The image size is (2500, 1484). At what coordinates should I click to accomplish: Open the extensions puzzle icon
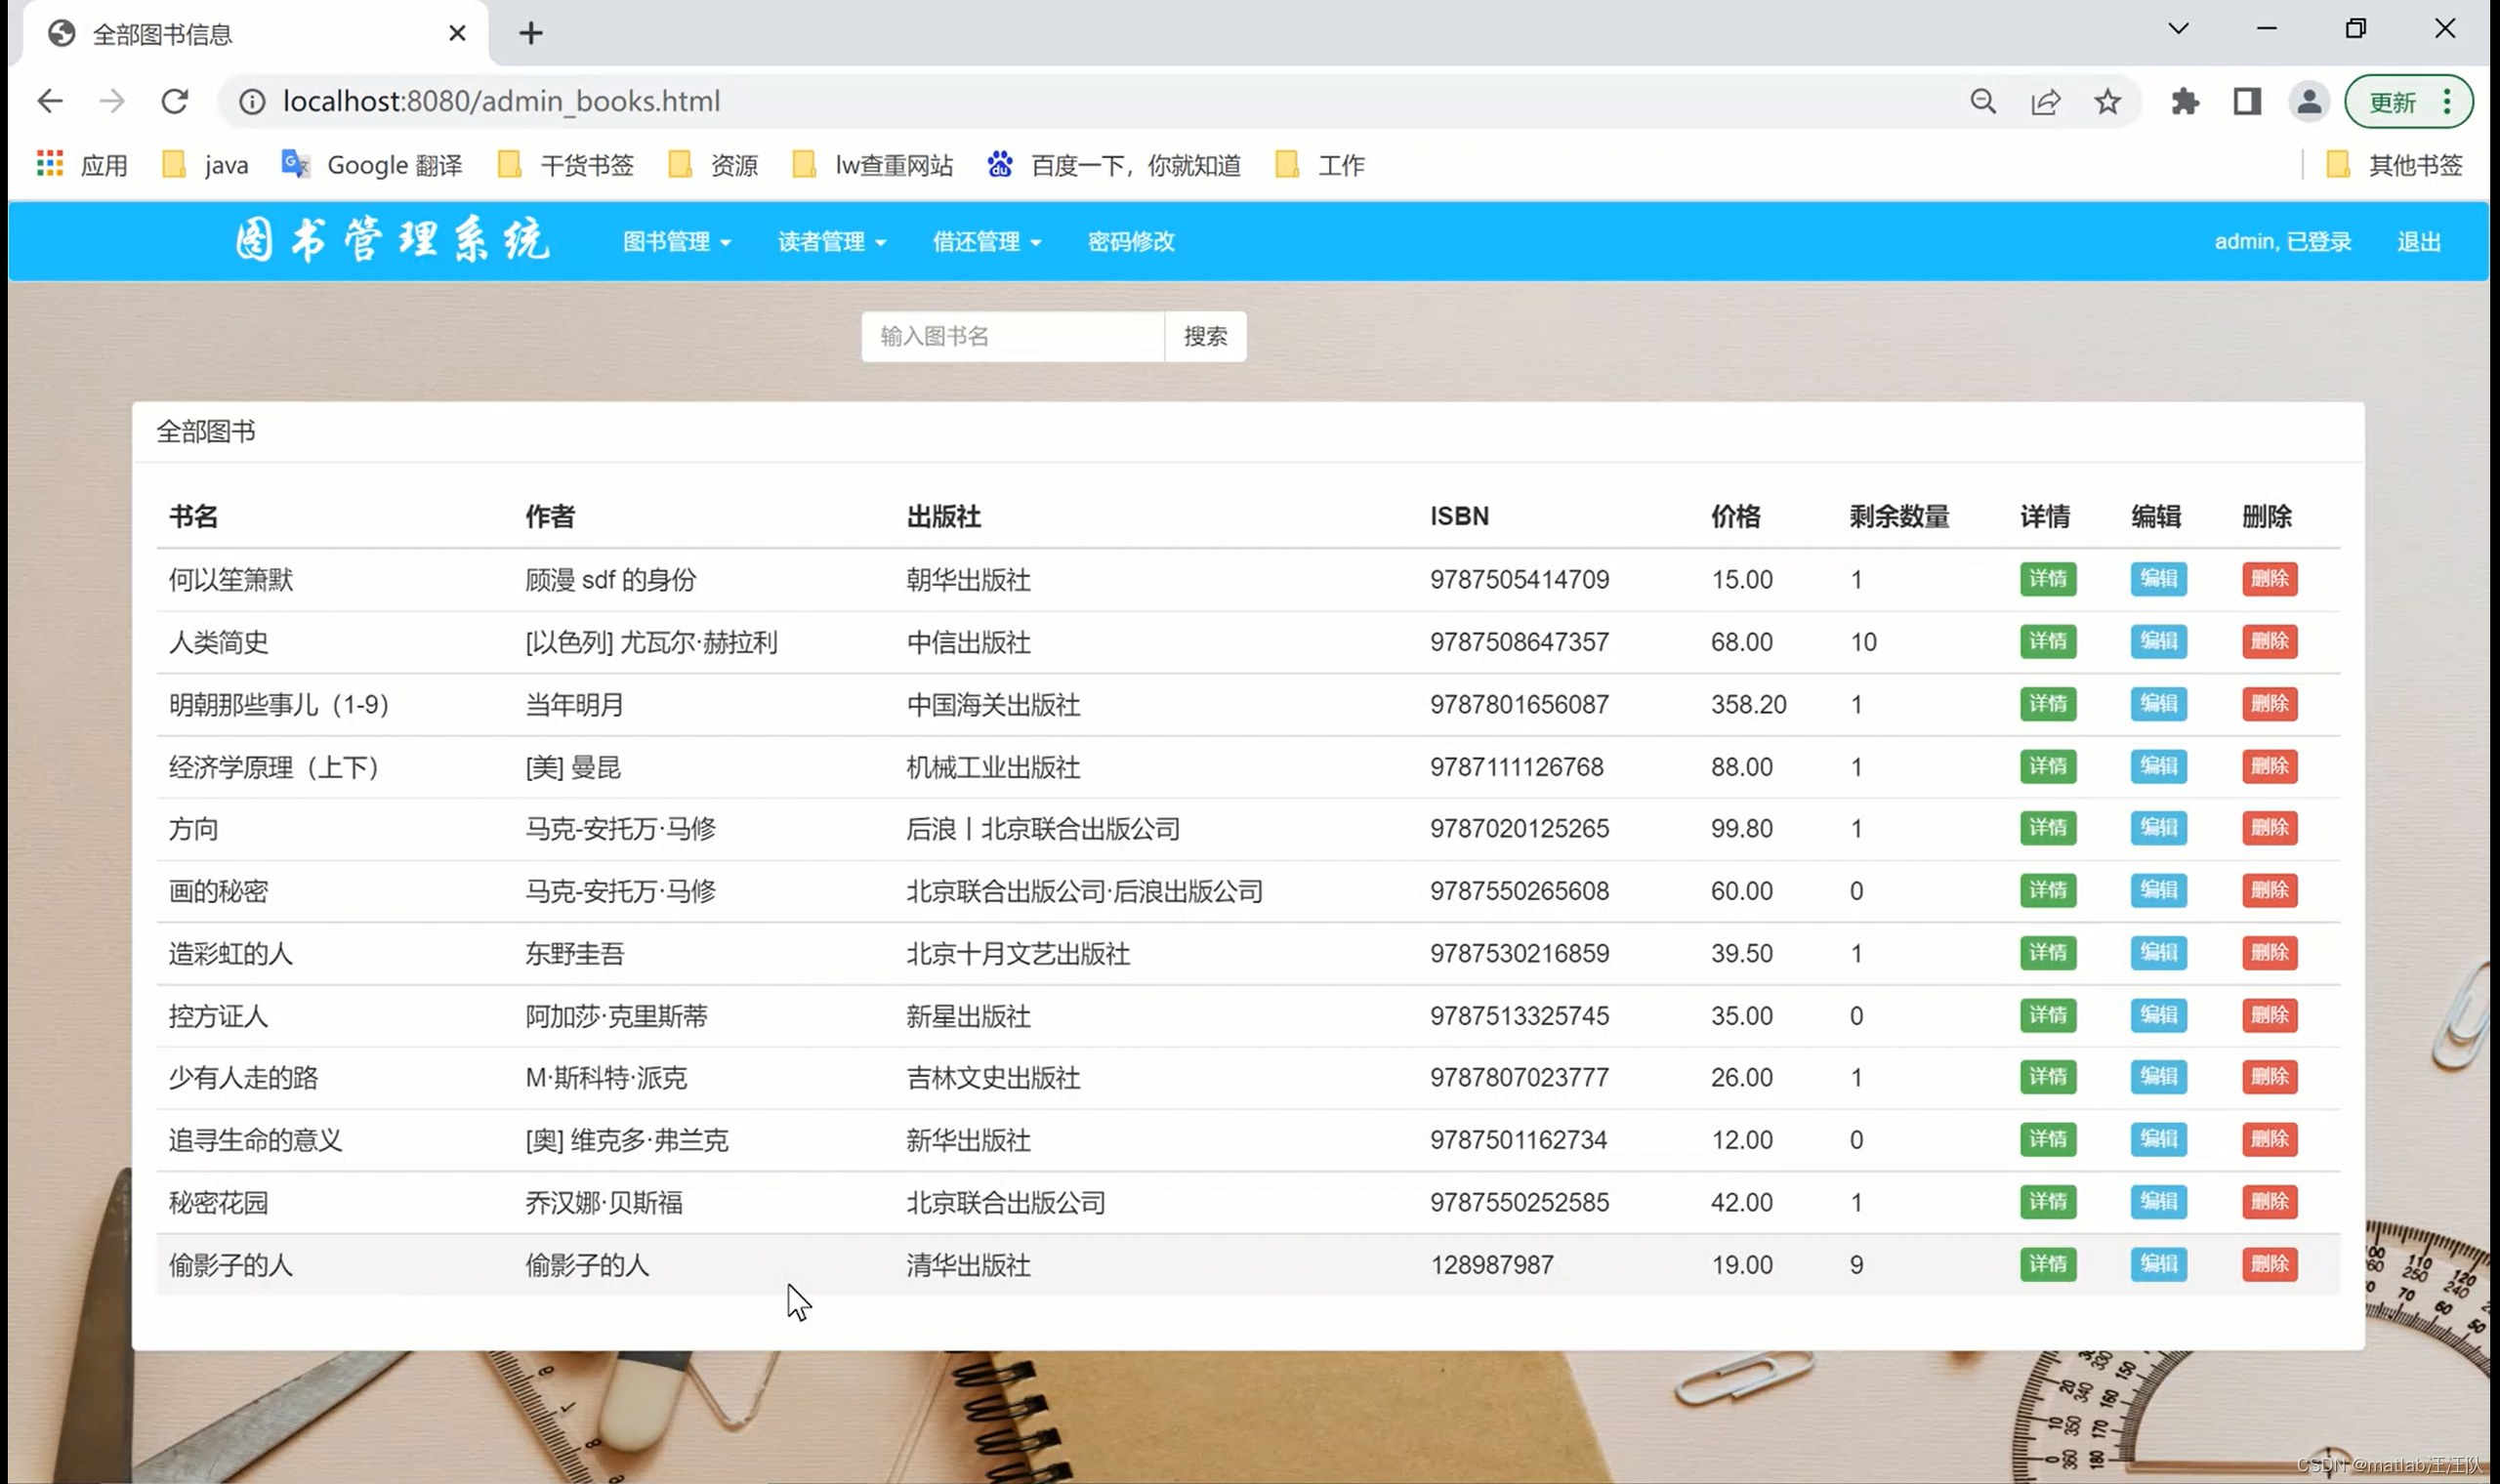coord(2185,101)
